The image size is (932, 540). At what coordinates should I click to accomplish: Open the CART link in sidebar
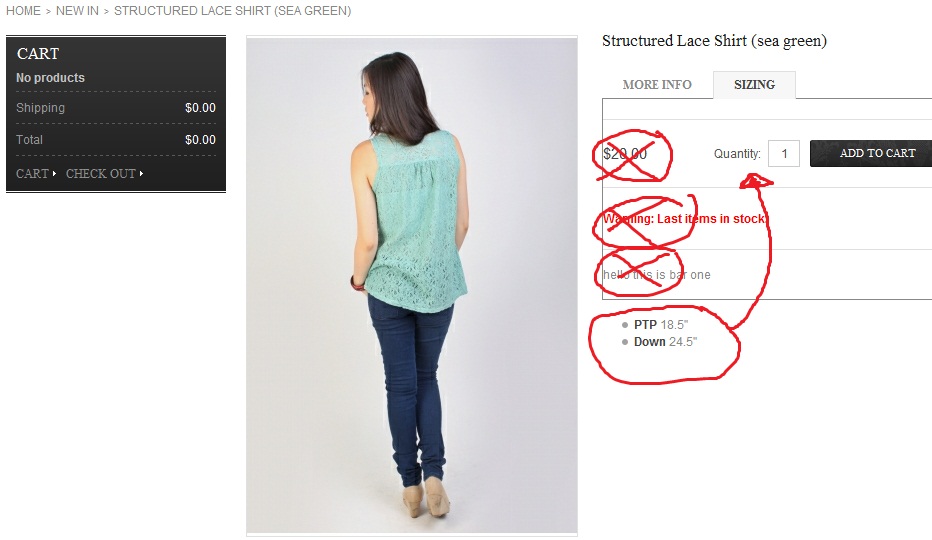[32, 174]
